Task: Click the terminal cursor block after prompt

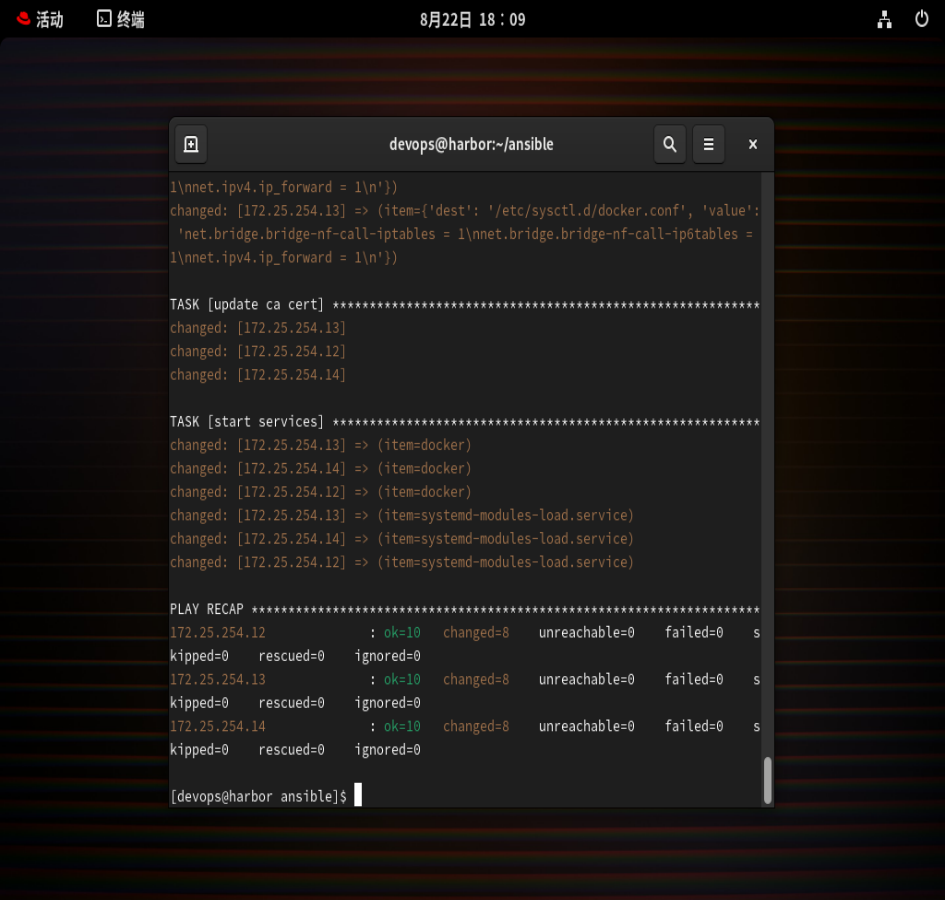Action: [358, 795]
